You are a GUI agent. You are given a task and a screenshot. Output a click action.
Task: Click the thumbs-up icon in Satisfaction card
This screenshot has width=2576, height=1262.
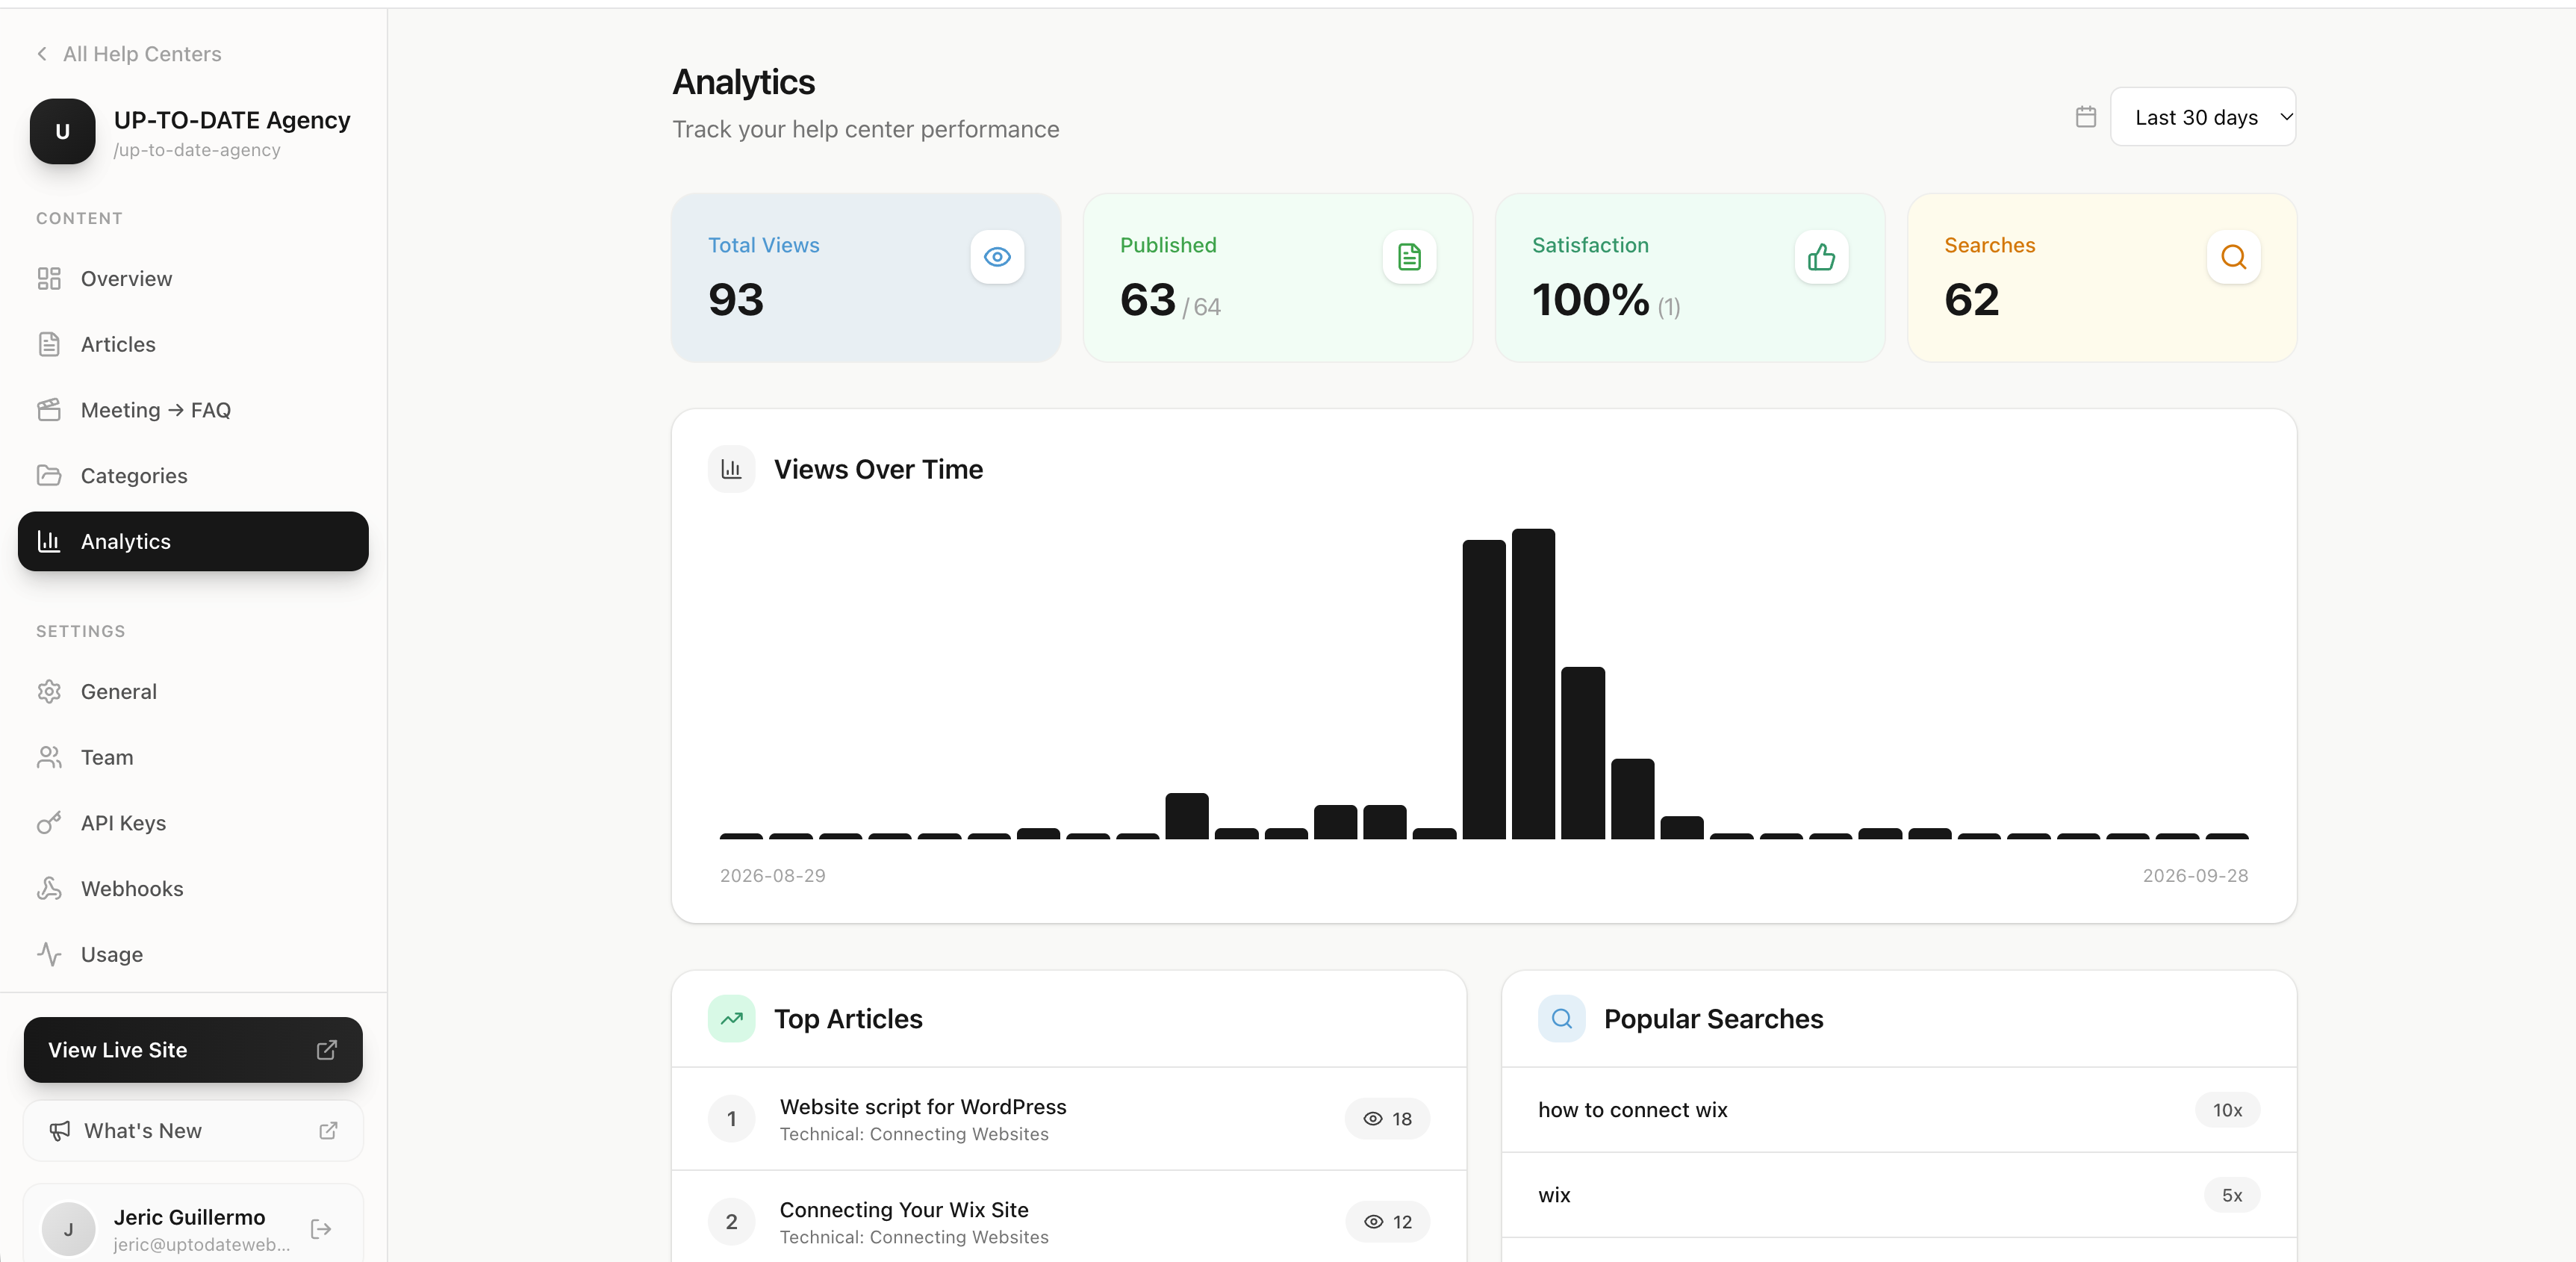click(x=1821, y=257)
